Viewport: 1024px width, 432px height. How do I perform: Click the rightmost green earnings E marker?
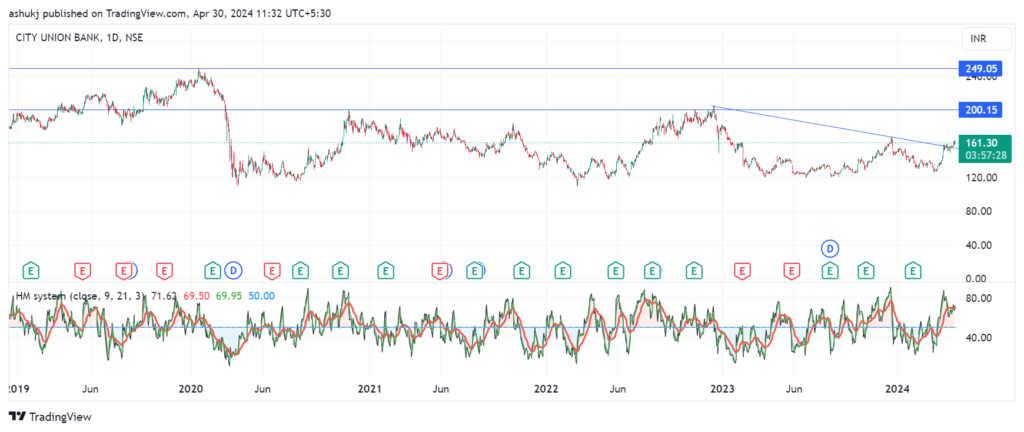[x=913, y=269]
